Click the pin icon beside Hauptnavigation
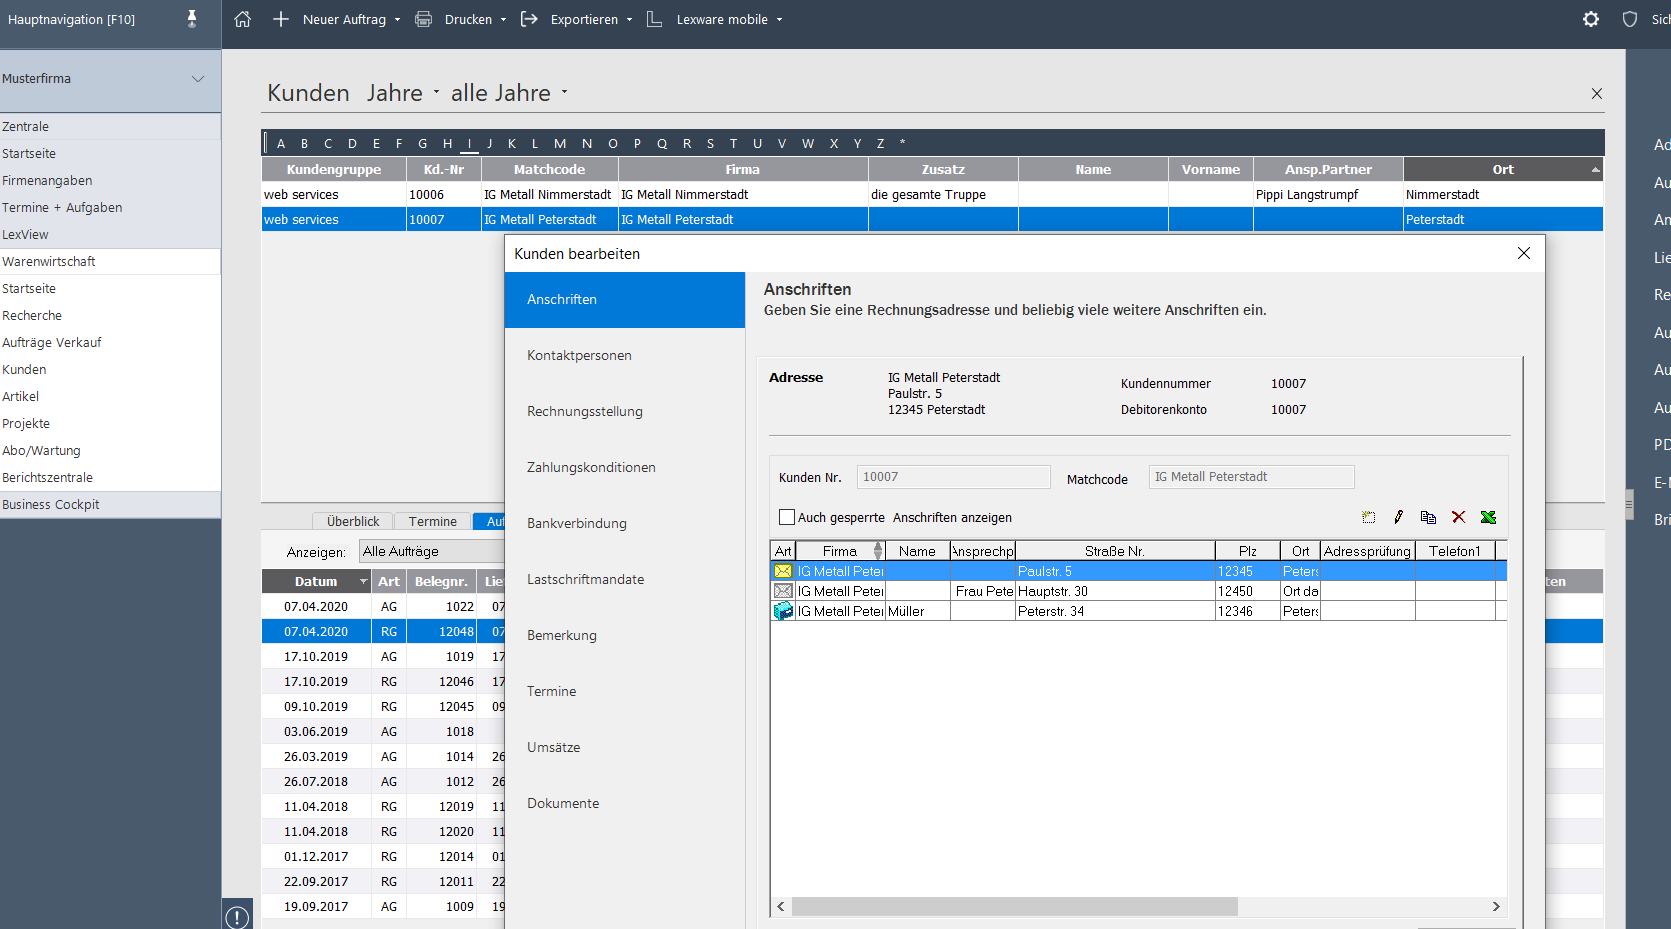 click(192, 19)
